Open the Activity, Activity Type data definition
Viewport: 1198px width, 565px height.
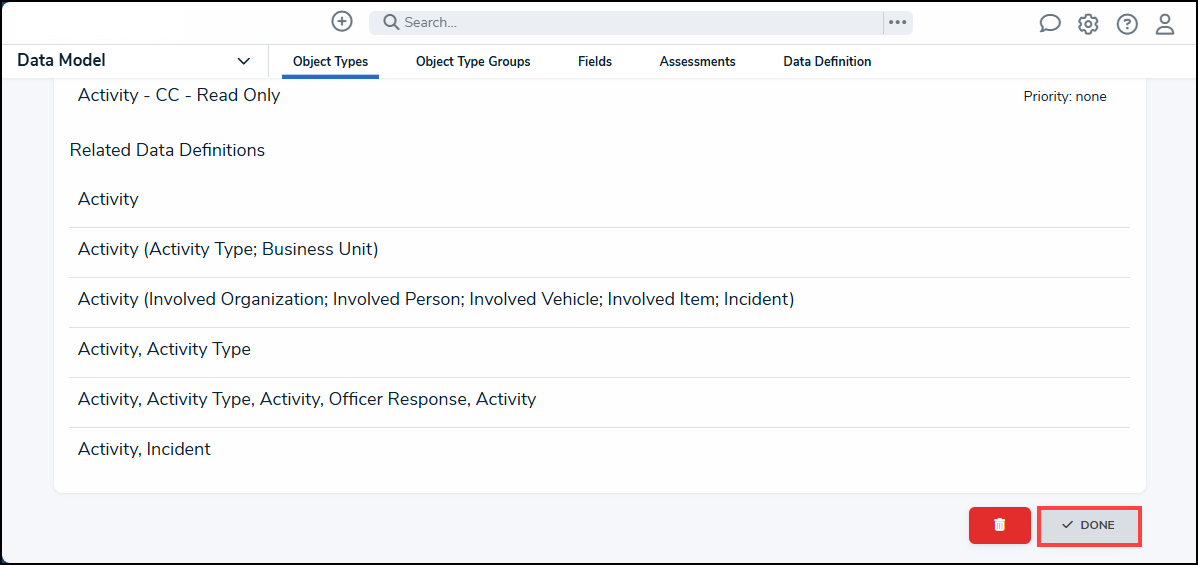[x=164, y=350]
